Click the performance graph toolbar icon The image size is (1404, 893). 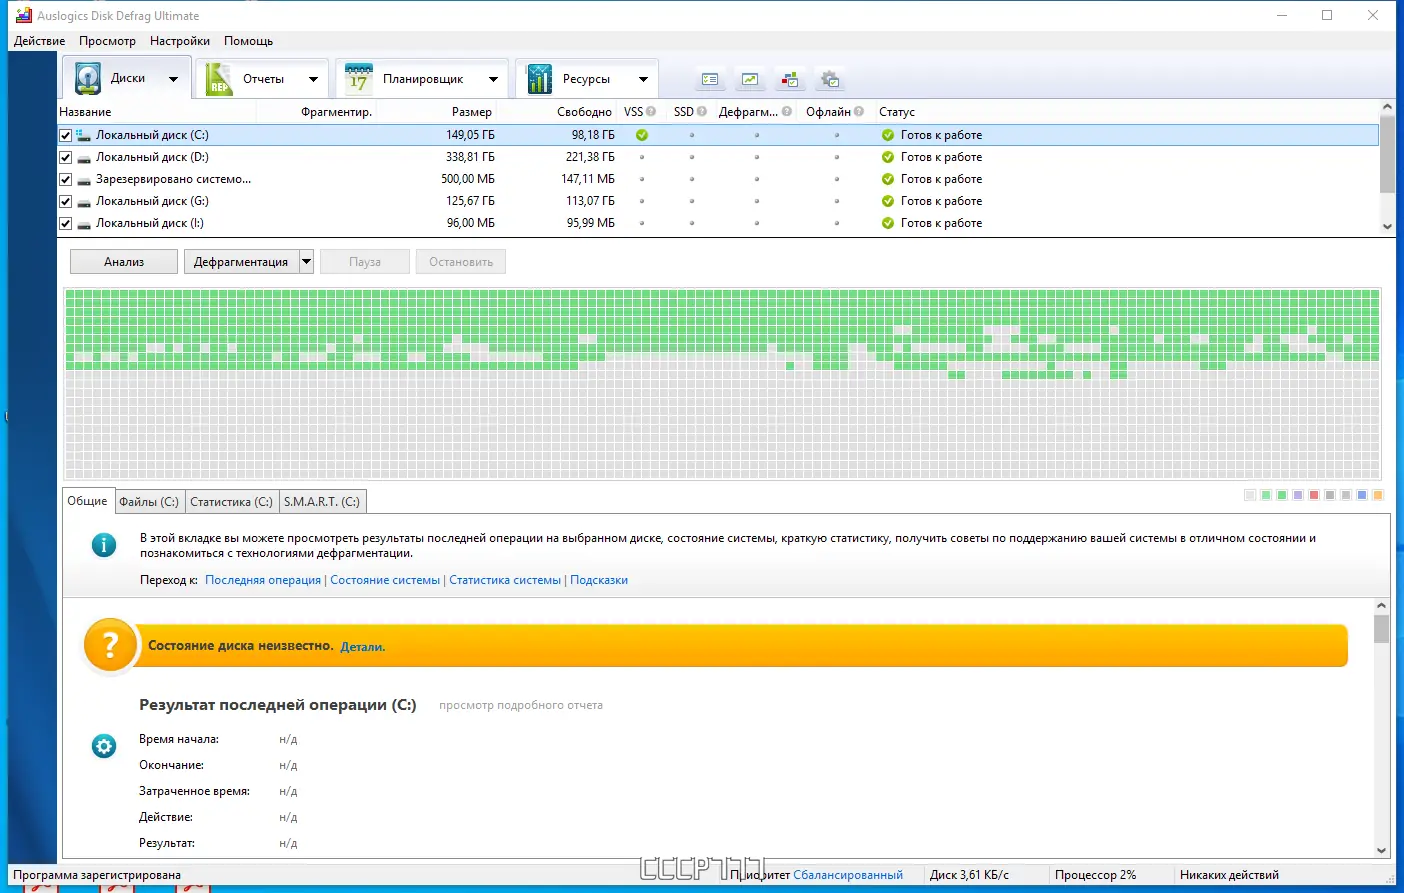coord(750,78)
